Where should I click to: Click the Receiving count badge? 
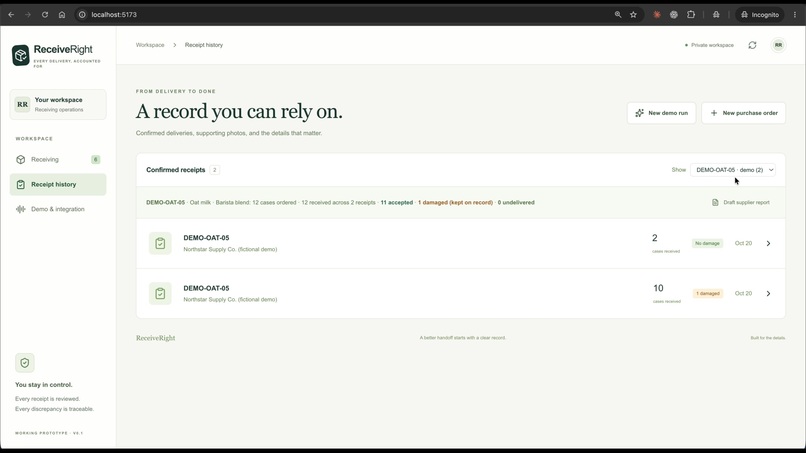click(x=96, y=159)
